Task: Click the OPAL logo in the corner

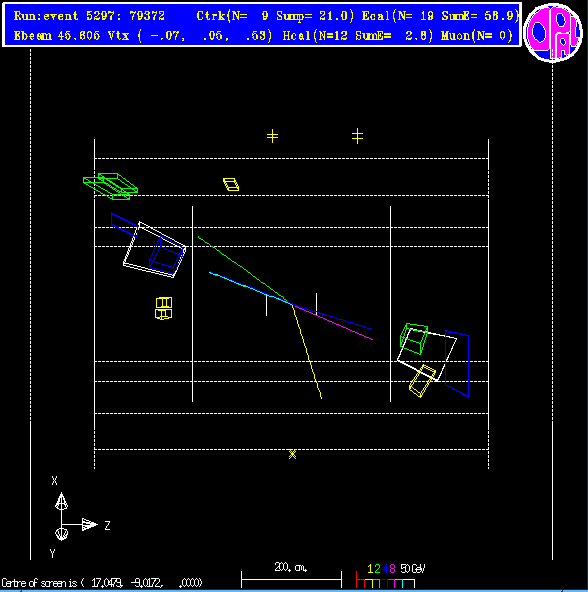Action: pos(553,32)
